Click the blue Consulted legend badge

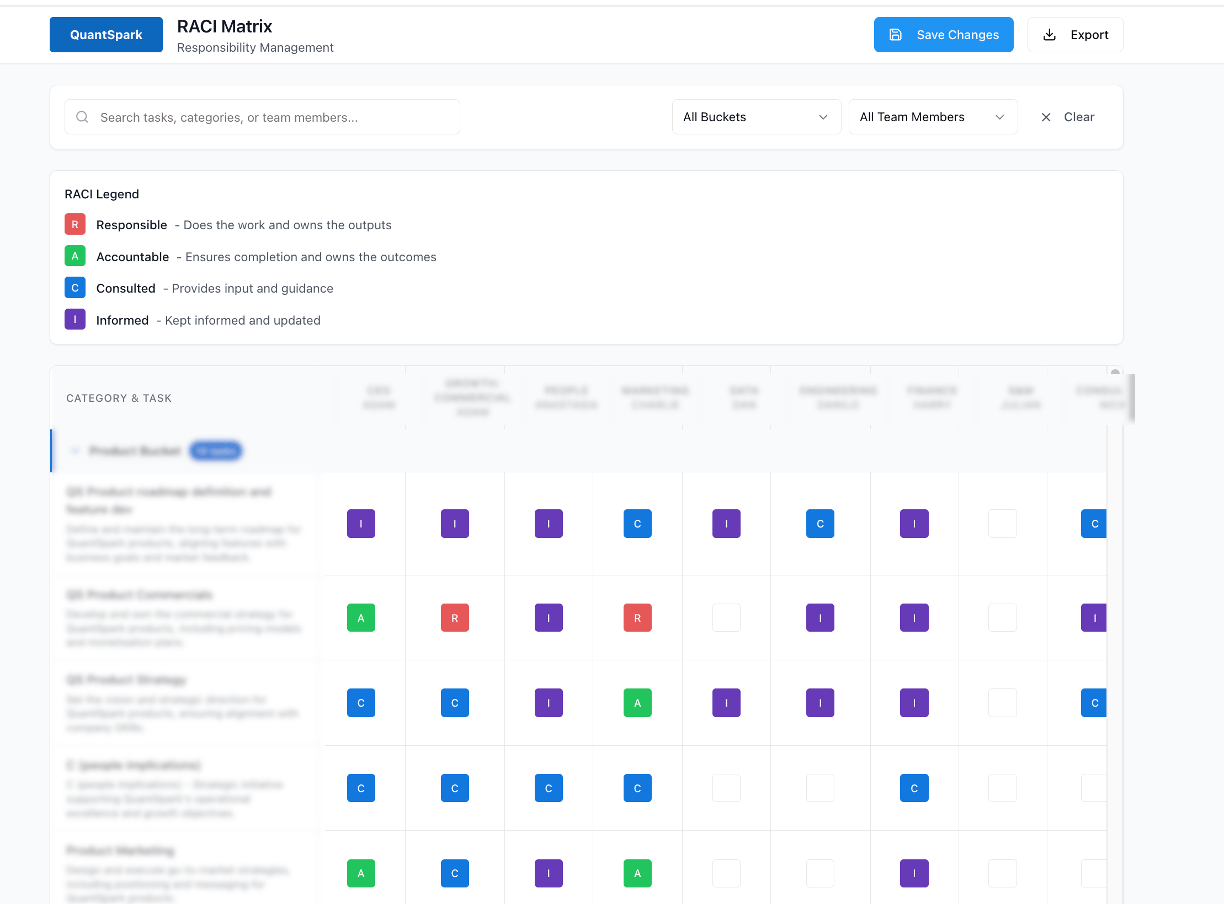[x=75, y=288]
